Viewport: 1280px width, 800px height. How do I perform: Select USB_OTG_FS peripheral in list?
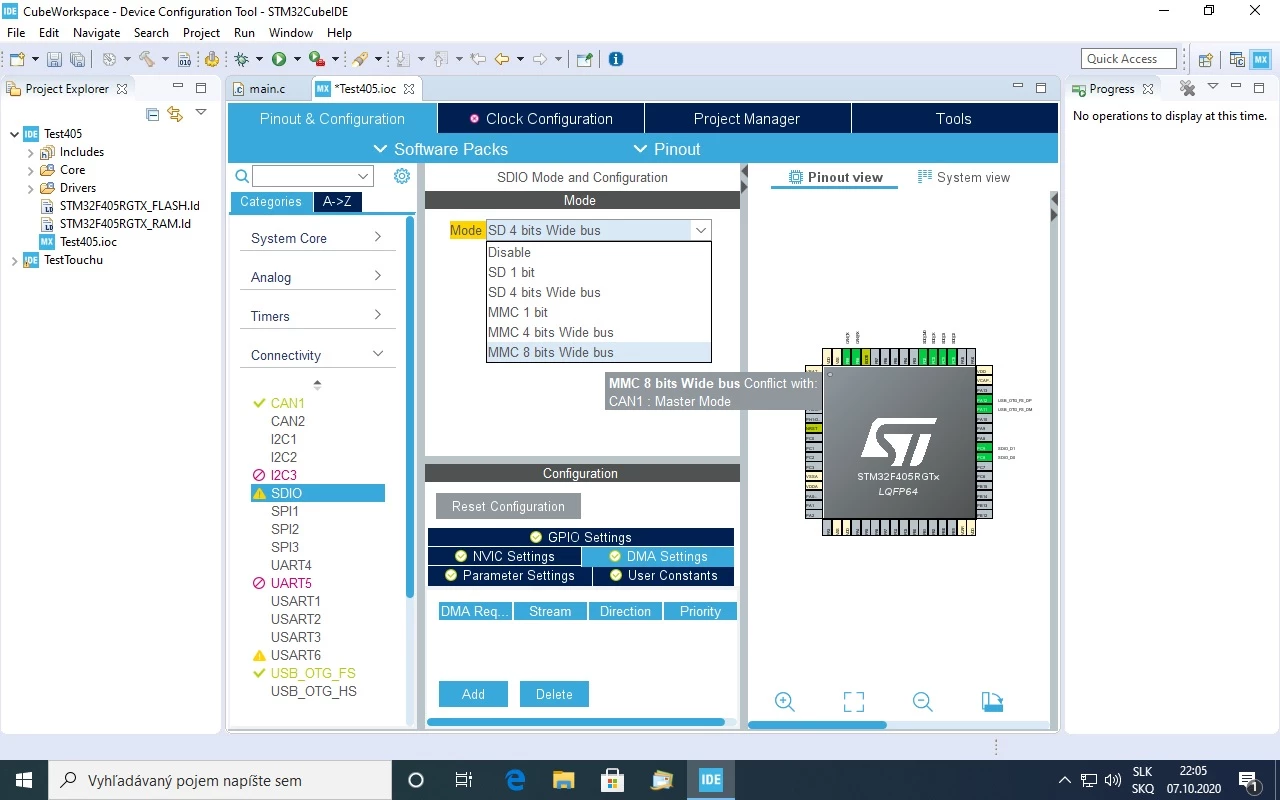(x=313, y=673)
